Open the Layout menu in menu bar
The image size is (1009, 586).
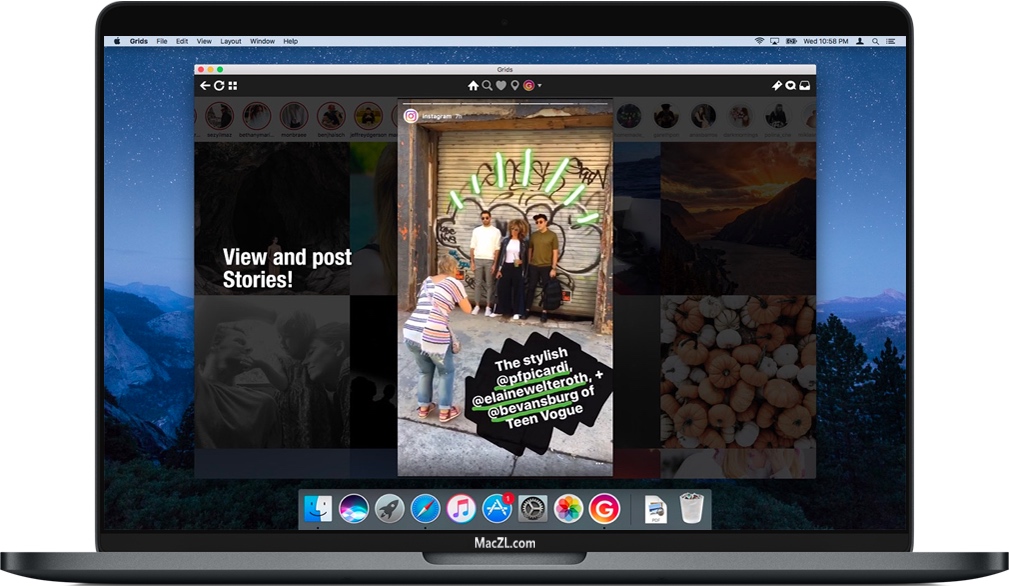[231, 41]
